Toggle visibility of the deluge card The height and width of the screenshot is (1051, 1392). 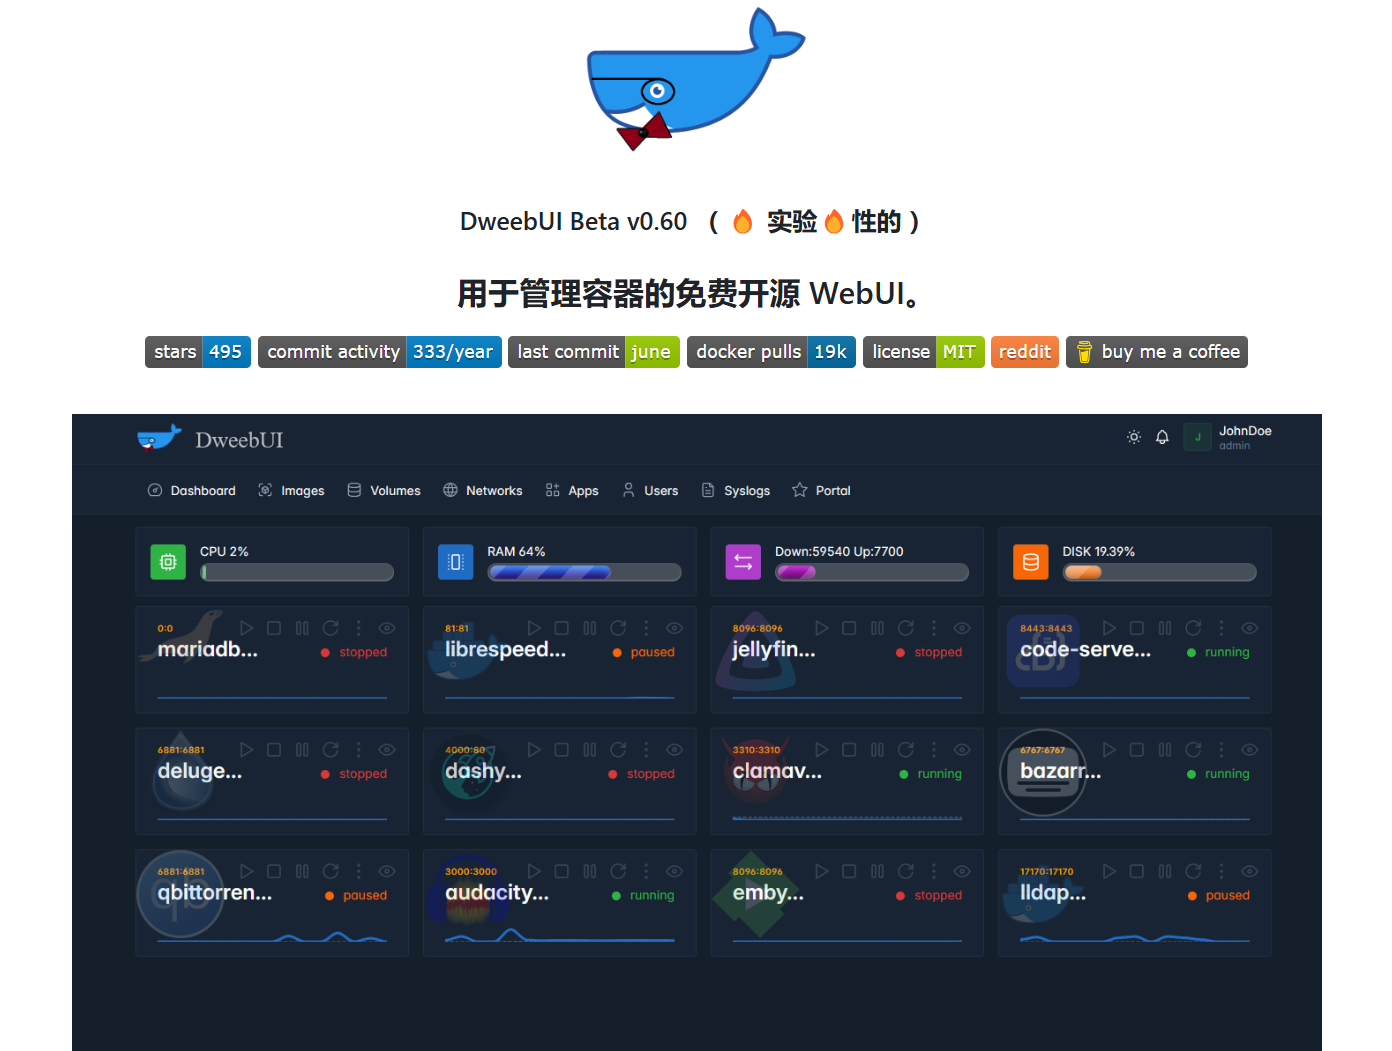[x=387, y=750]
